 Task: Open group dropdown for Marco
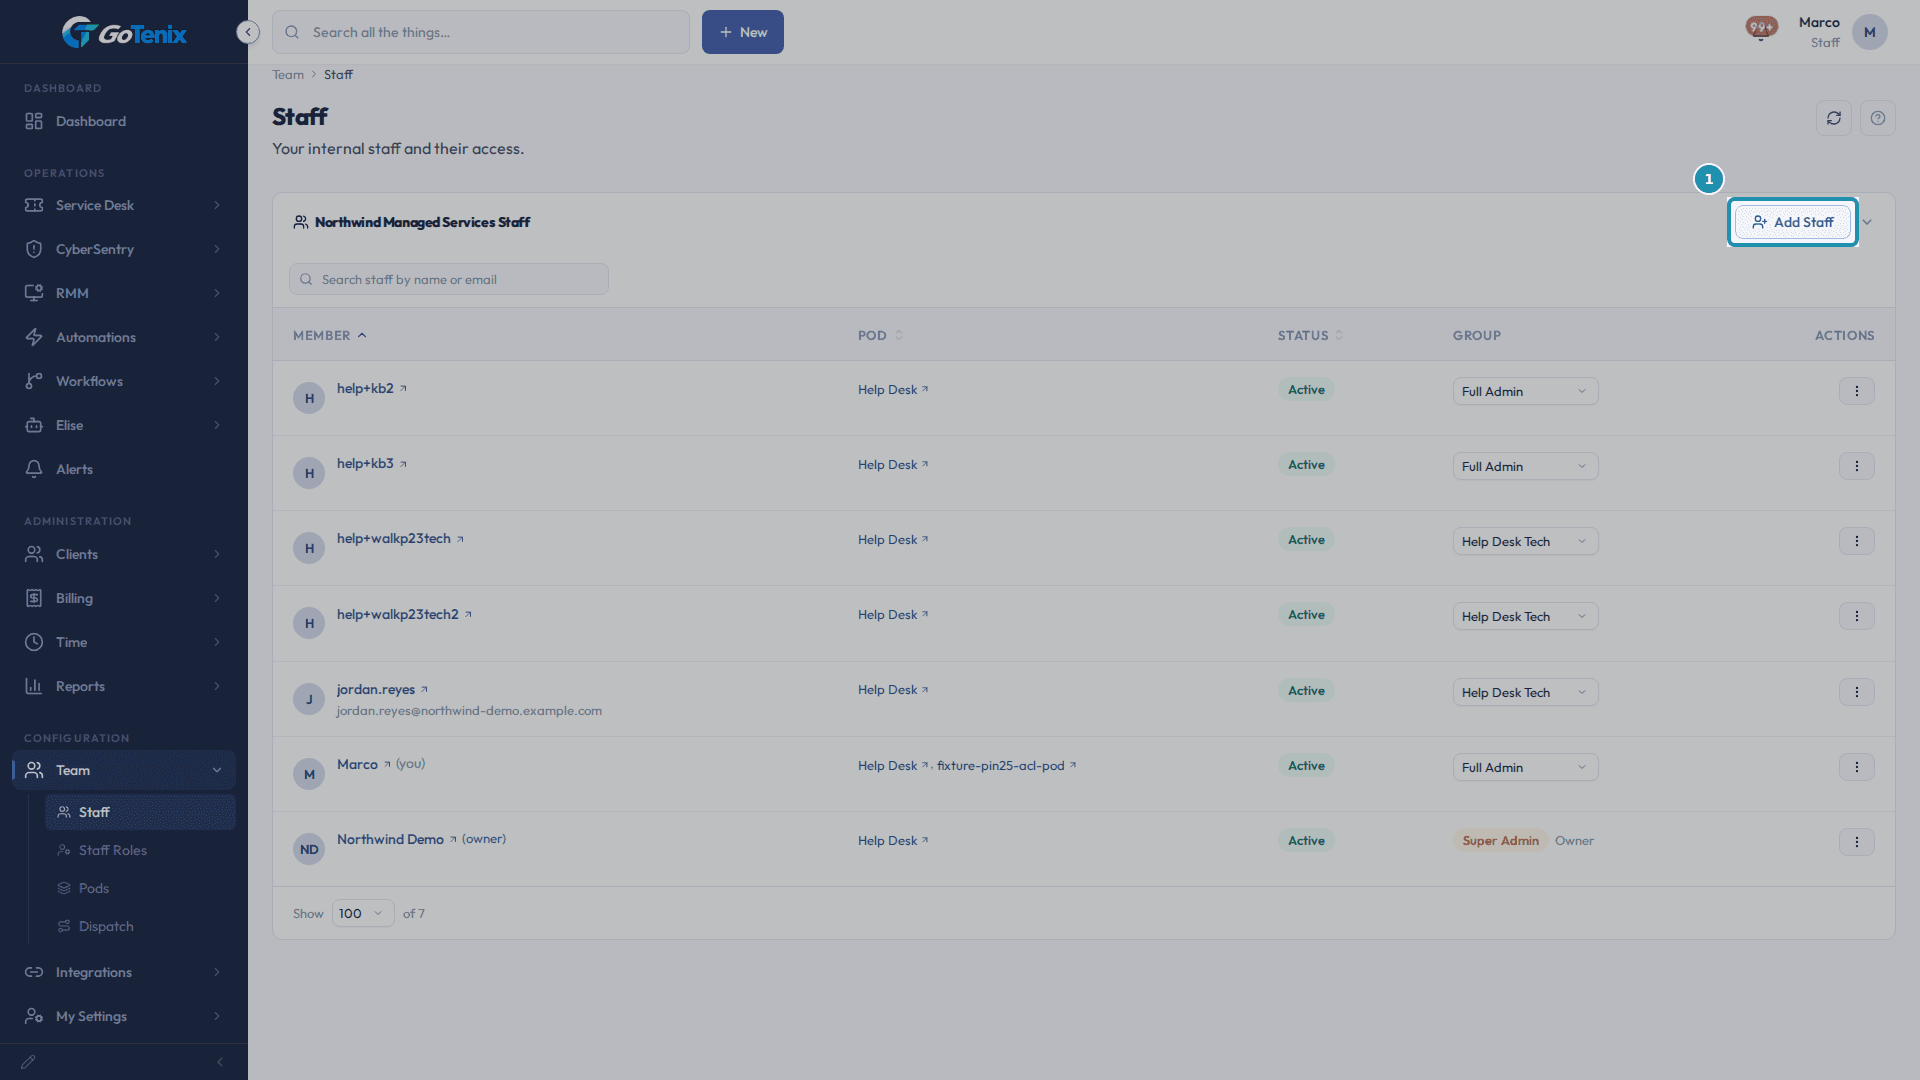[x=1525, y=767]
